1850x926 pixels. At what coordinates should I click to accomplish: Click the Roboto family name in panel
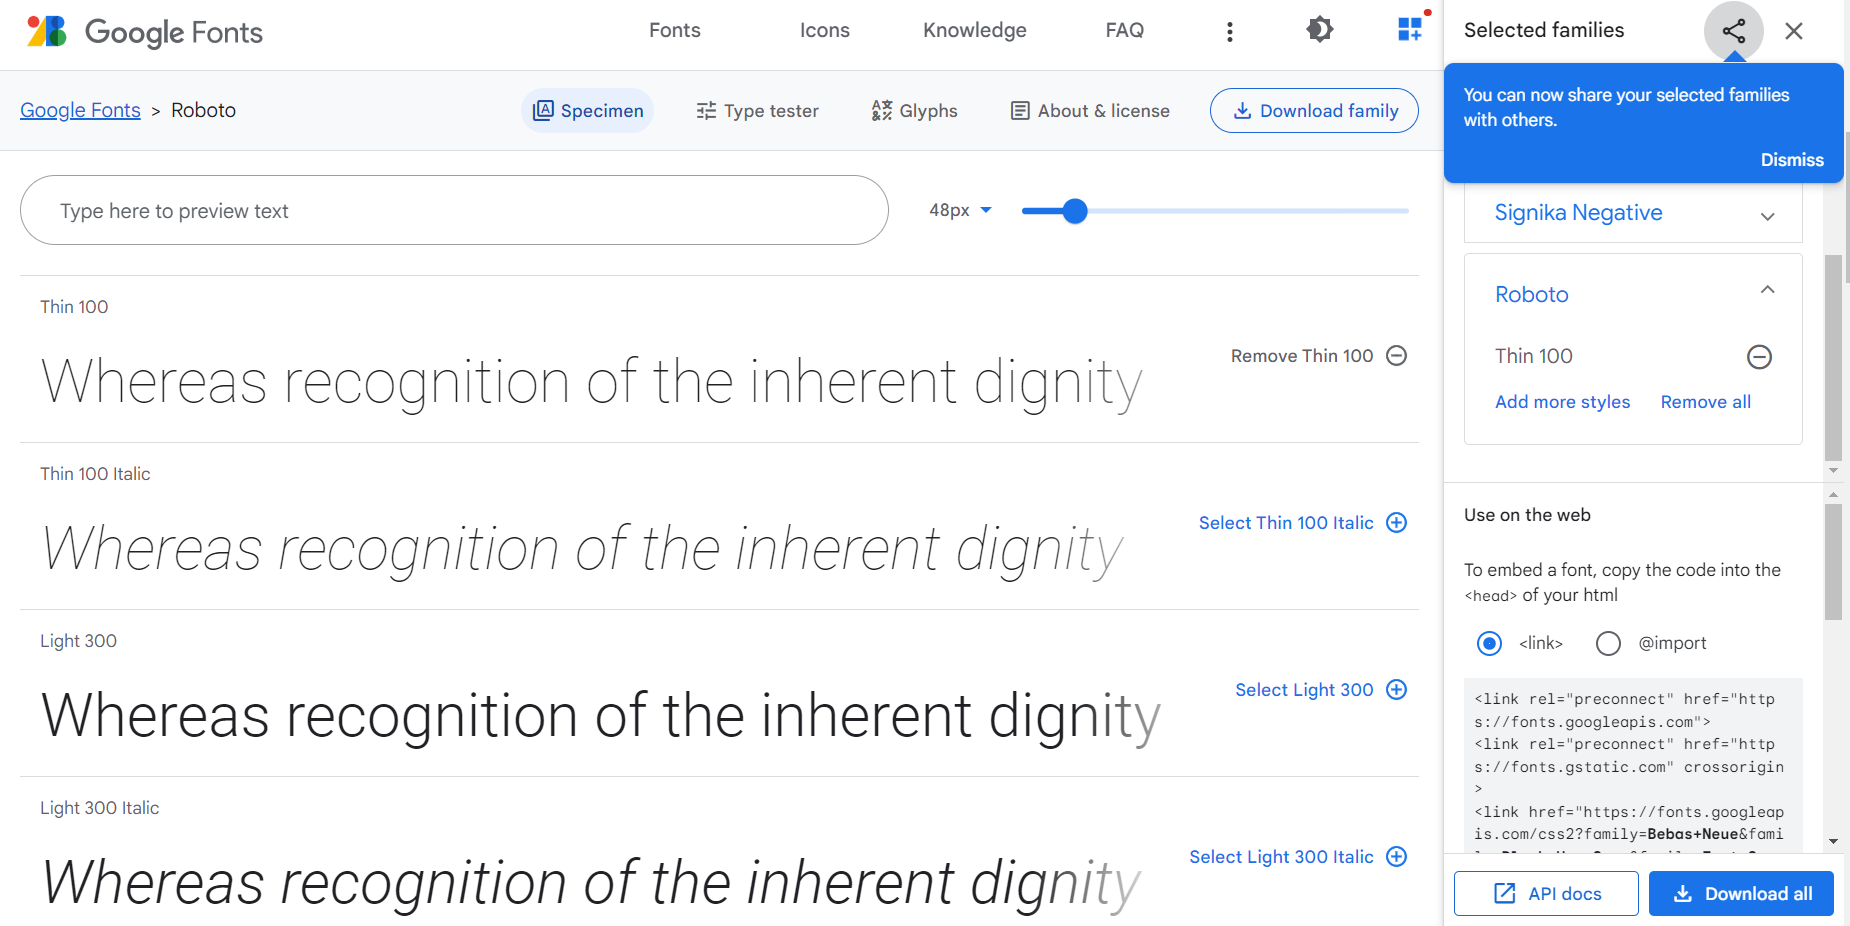(1532, 294)
